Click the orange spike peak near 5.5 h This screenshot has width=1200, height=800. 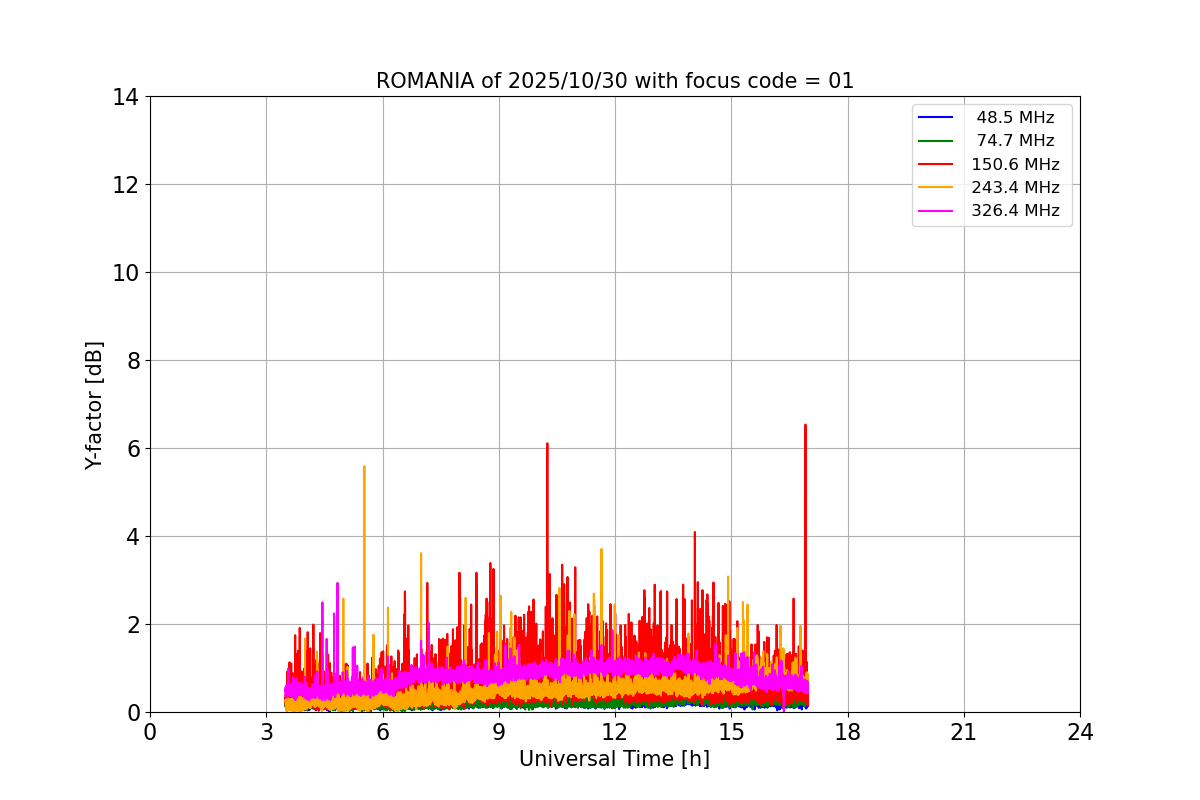[364, 467]
